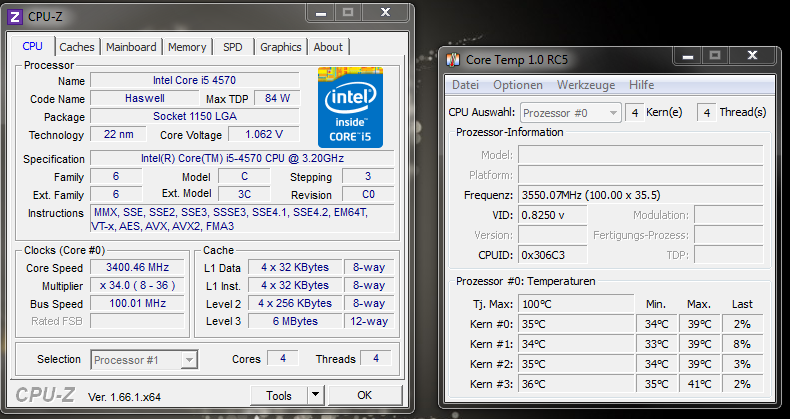Click the Kern #1 temperature '34°C'
The width and height of the screenshot is (790, 419).
click(576, 344)
